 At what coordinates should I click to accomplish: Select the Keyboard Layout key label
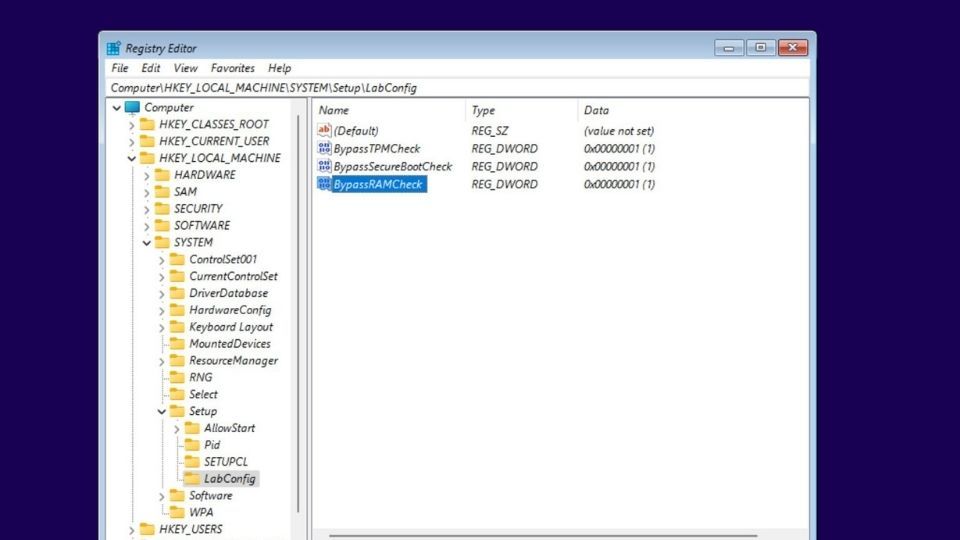coord(231,327)
